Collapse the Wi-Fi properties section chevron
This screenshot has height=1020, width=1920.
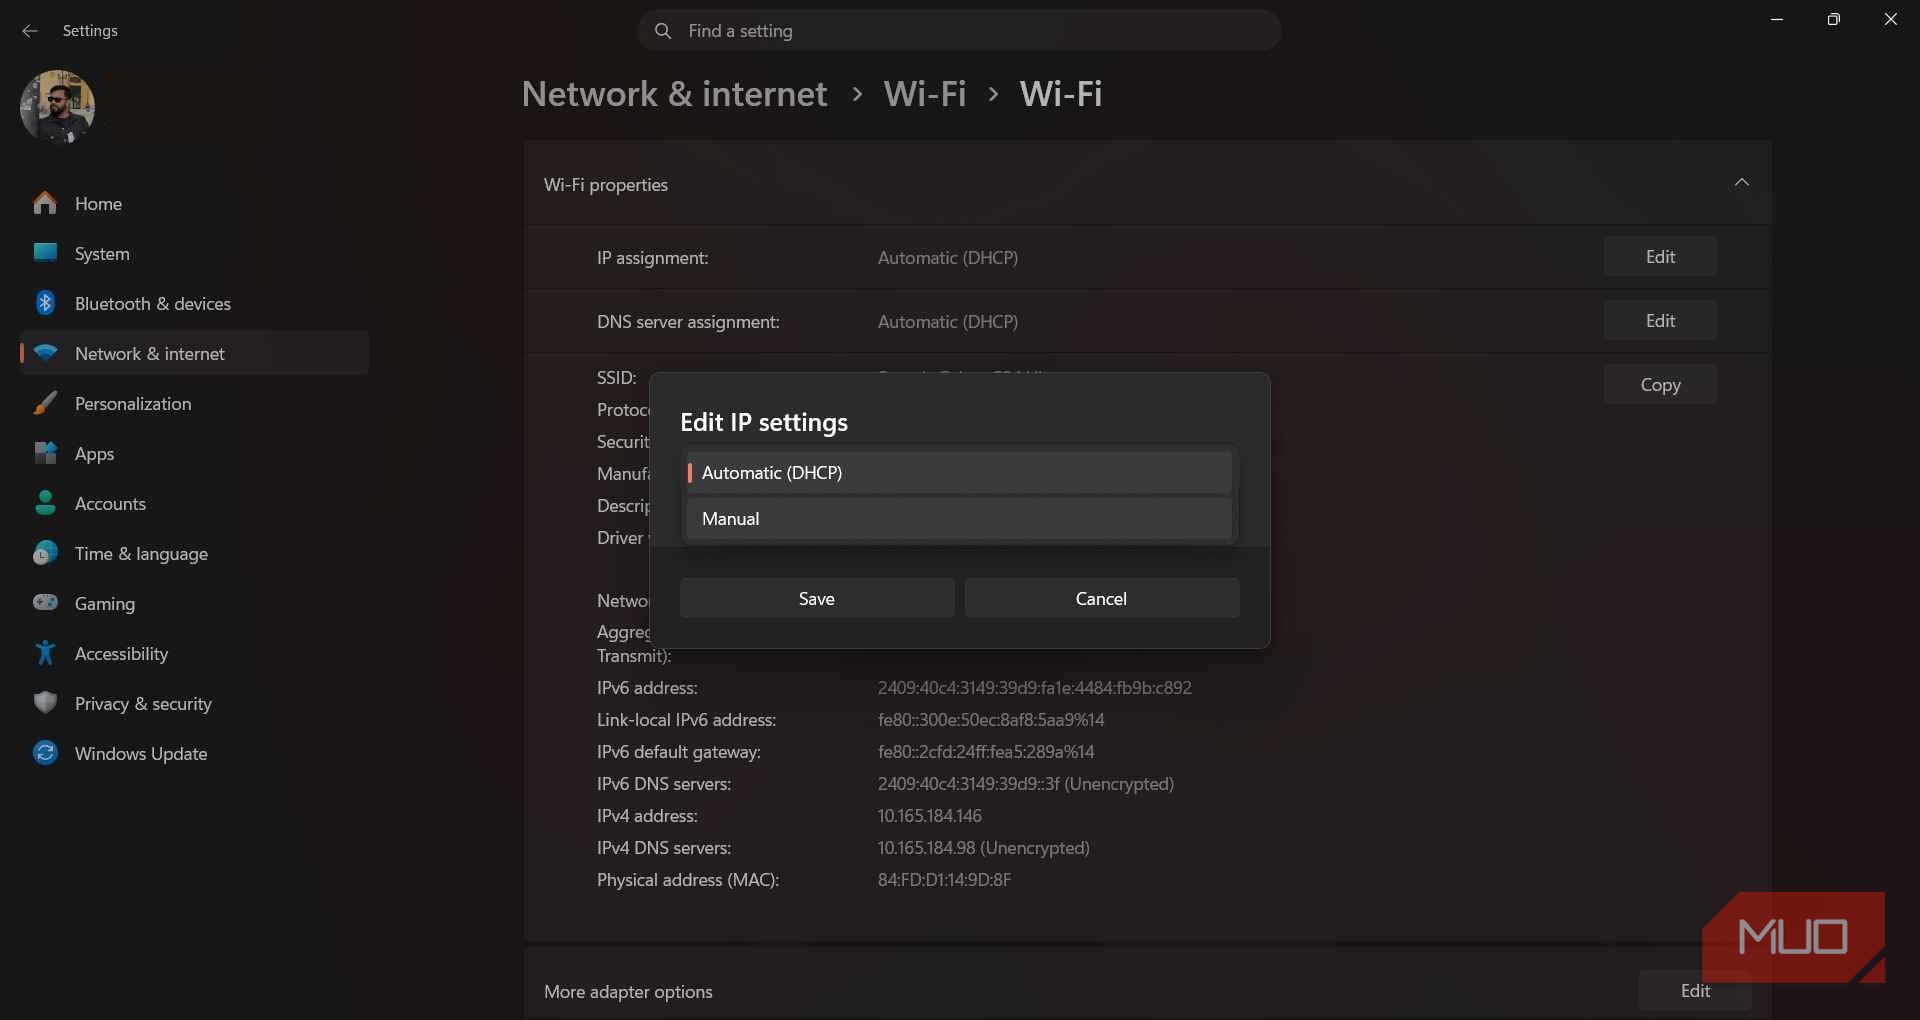[1741, 183]
